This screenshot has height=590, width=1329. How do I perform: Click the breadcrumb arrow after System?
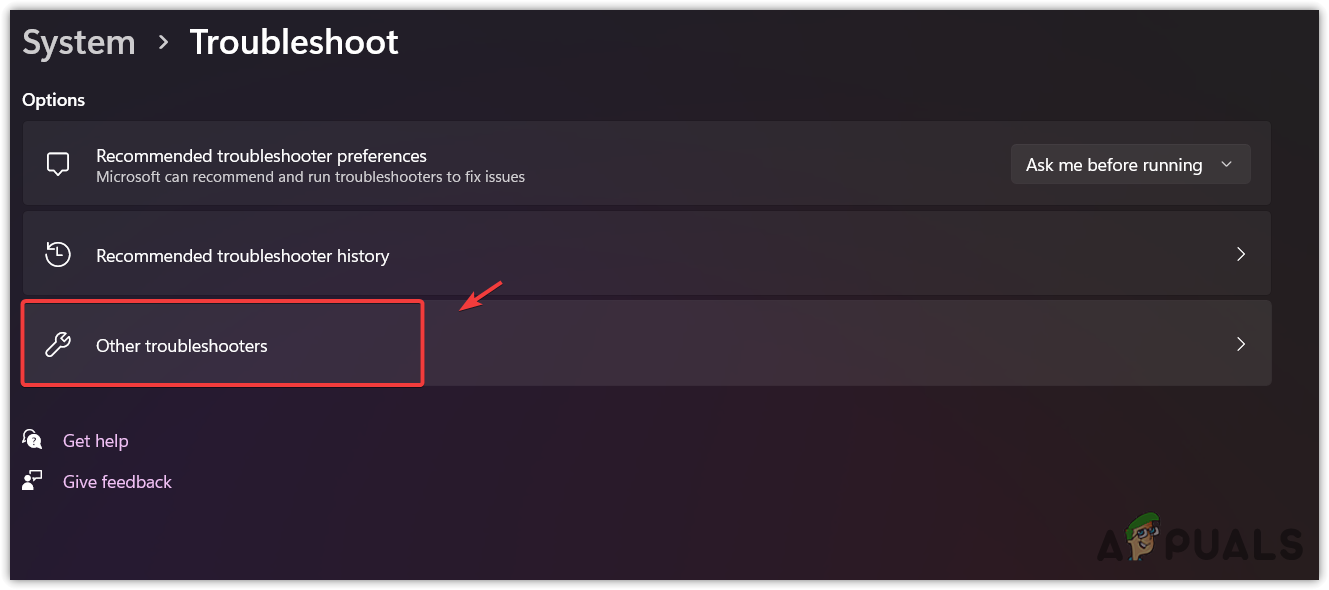click(x=163, y=43)
